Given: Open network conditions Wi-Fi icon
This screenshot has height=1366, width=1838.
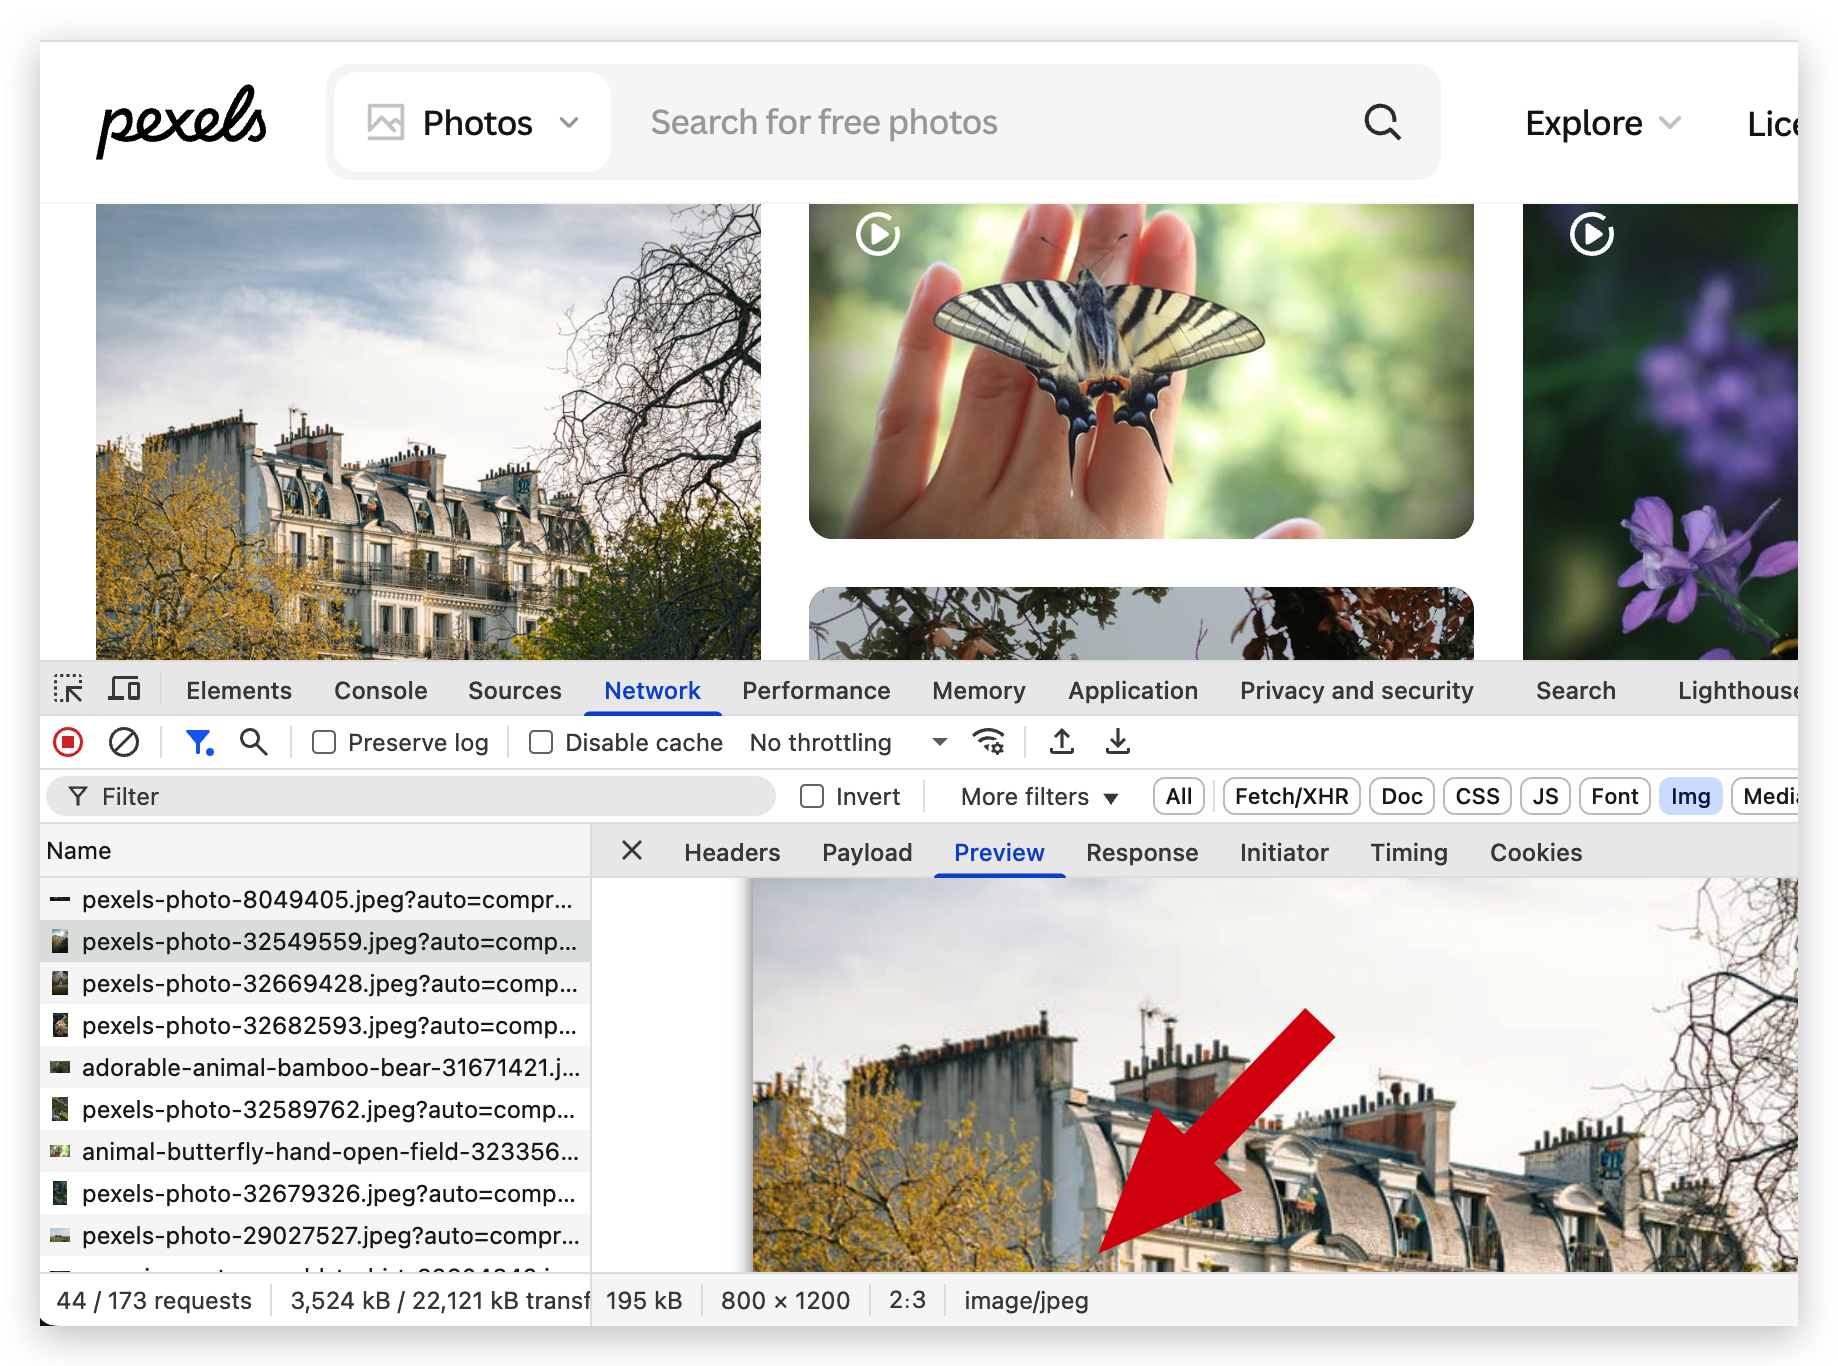Looking at the screenshot, I should point(988,742).
